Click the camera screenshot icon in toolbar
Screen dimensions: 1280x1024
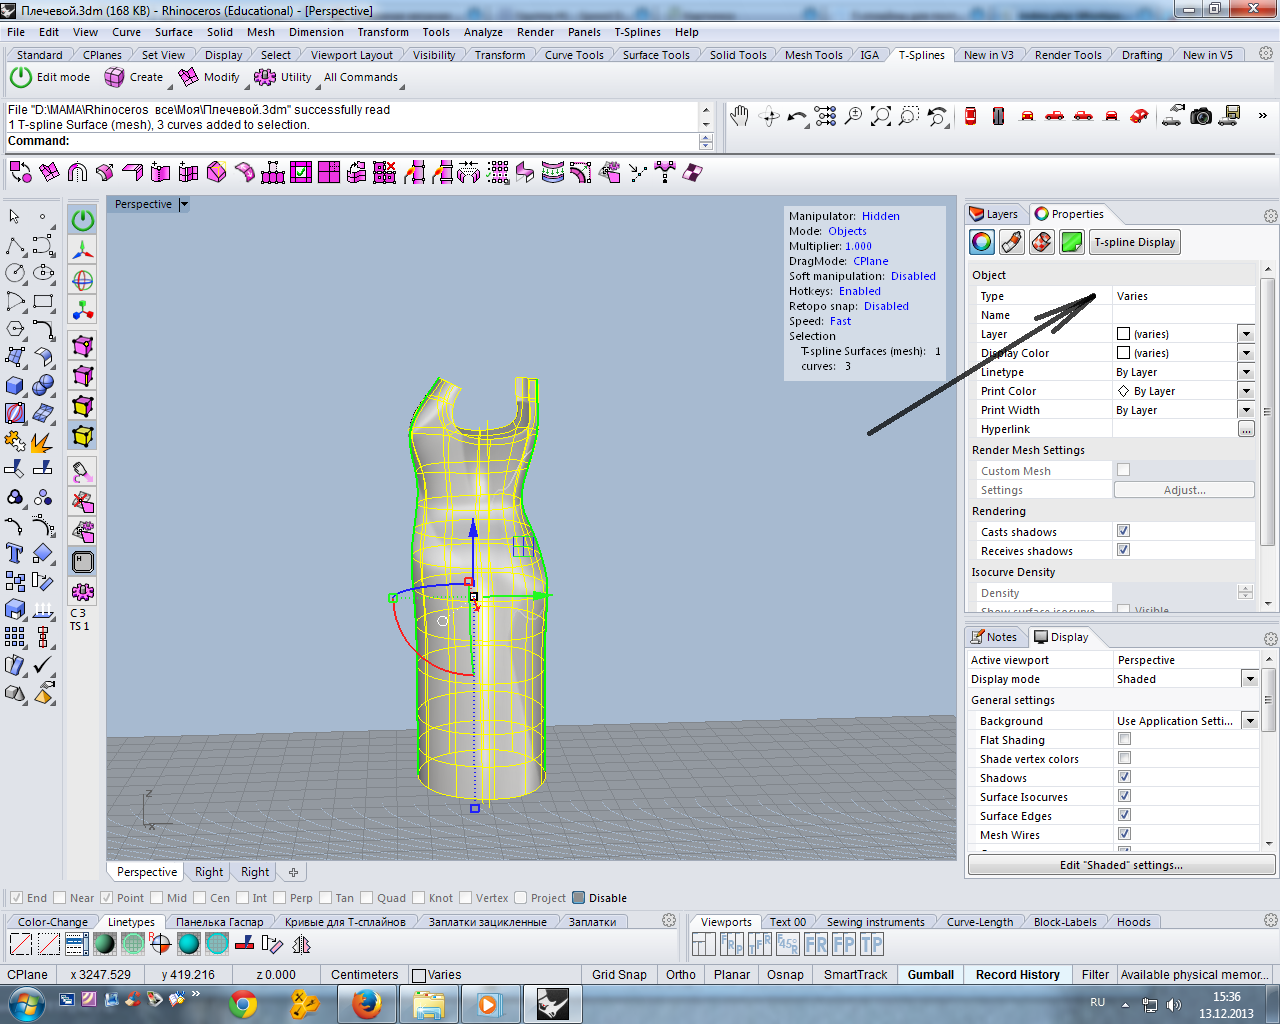1201,117
